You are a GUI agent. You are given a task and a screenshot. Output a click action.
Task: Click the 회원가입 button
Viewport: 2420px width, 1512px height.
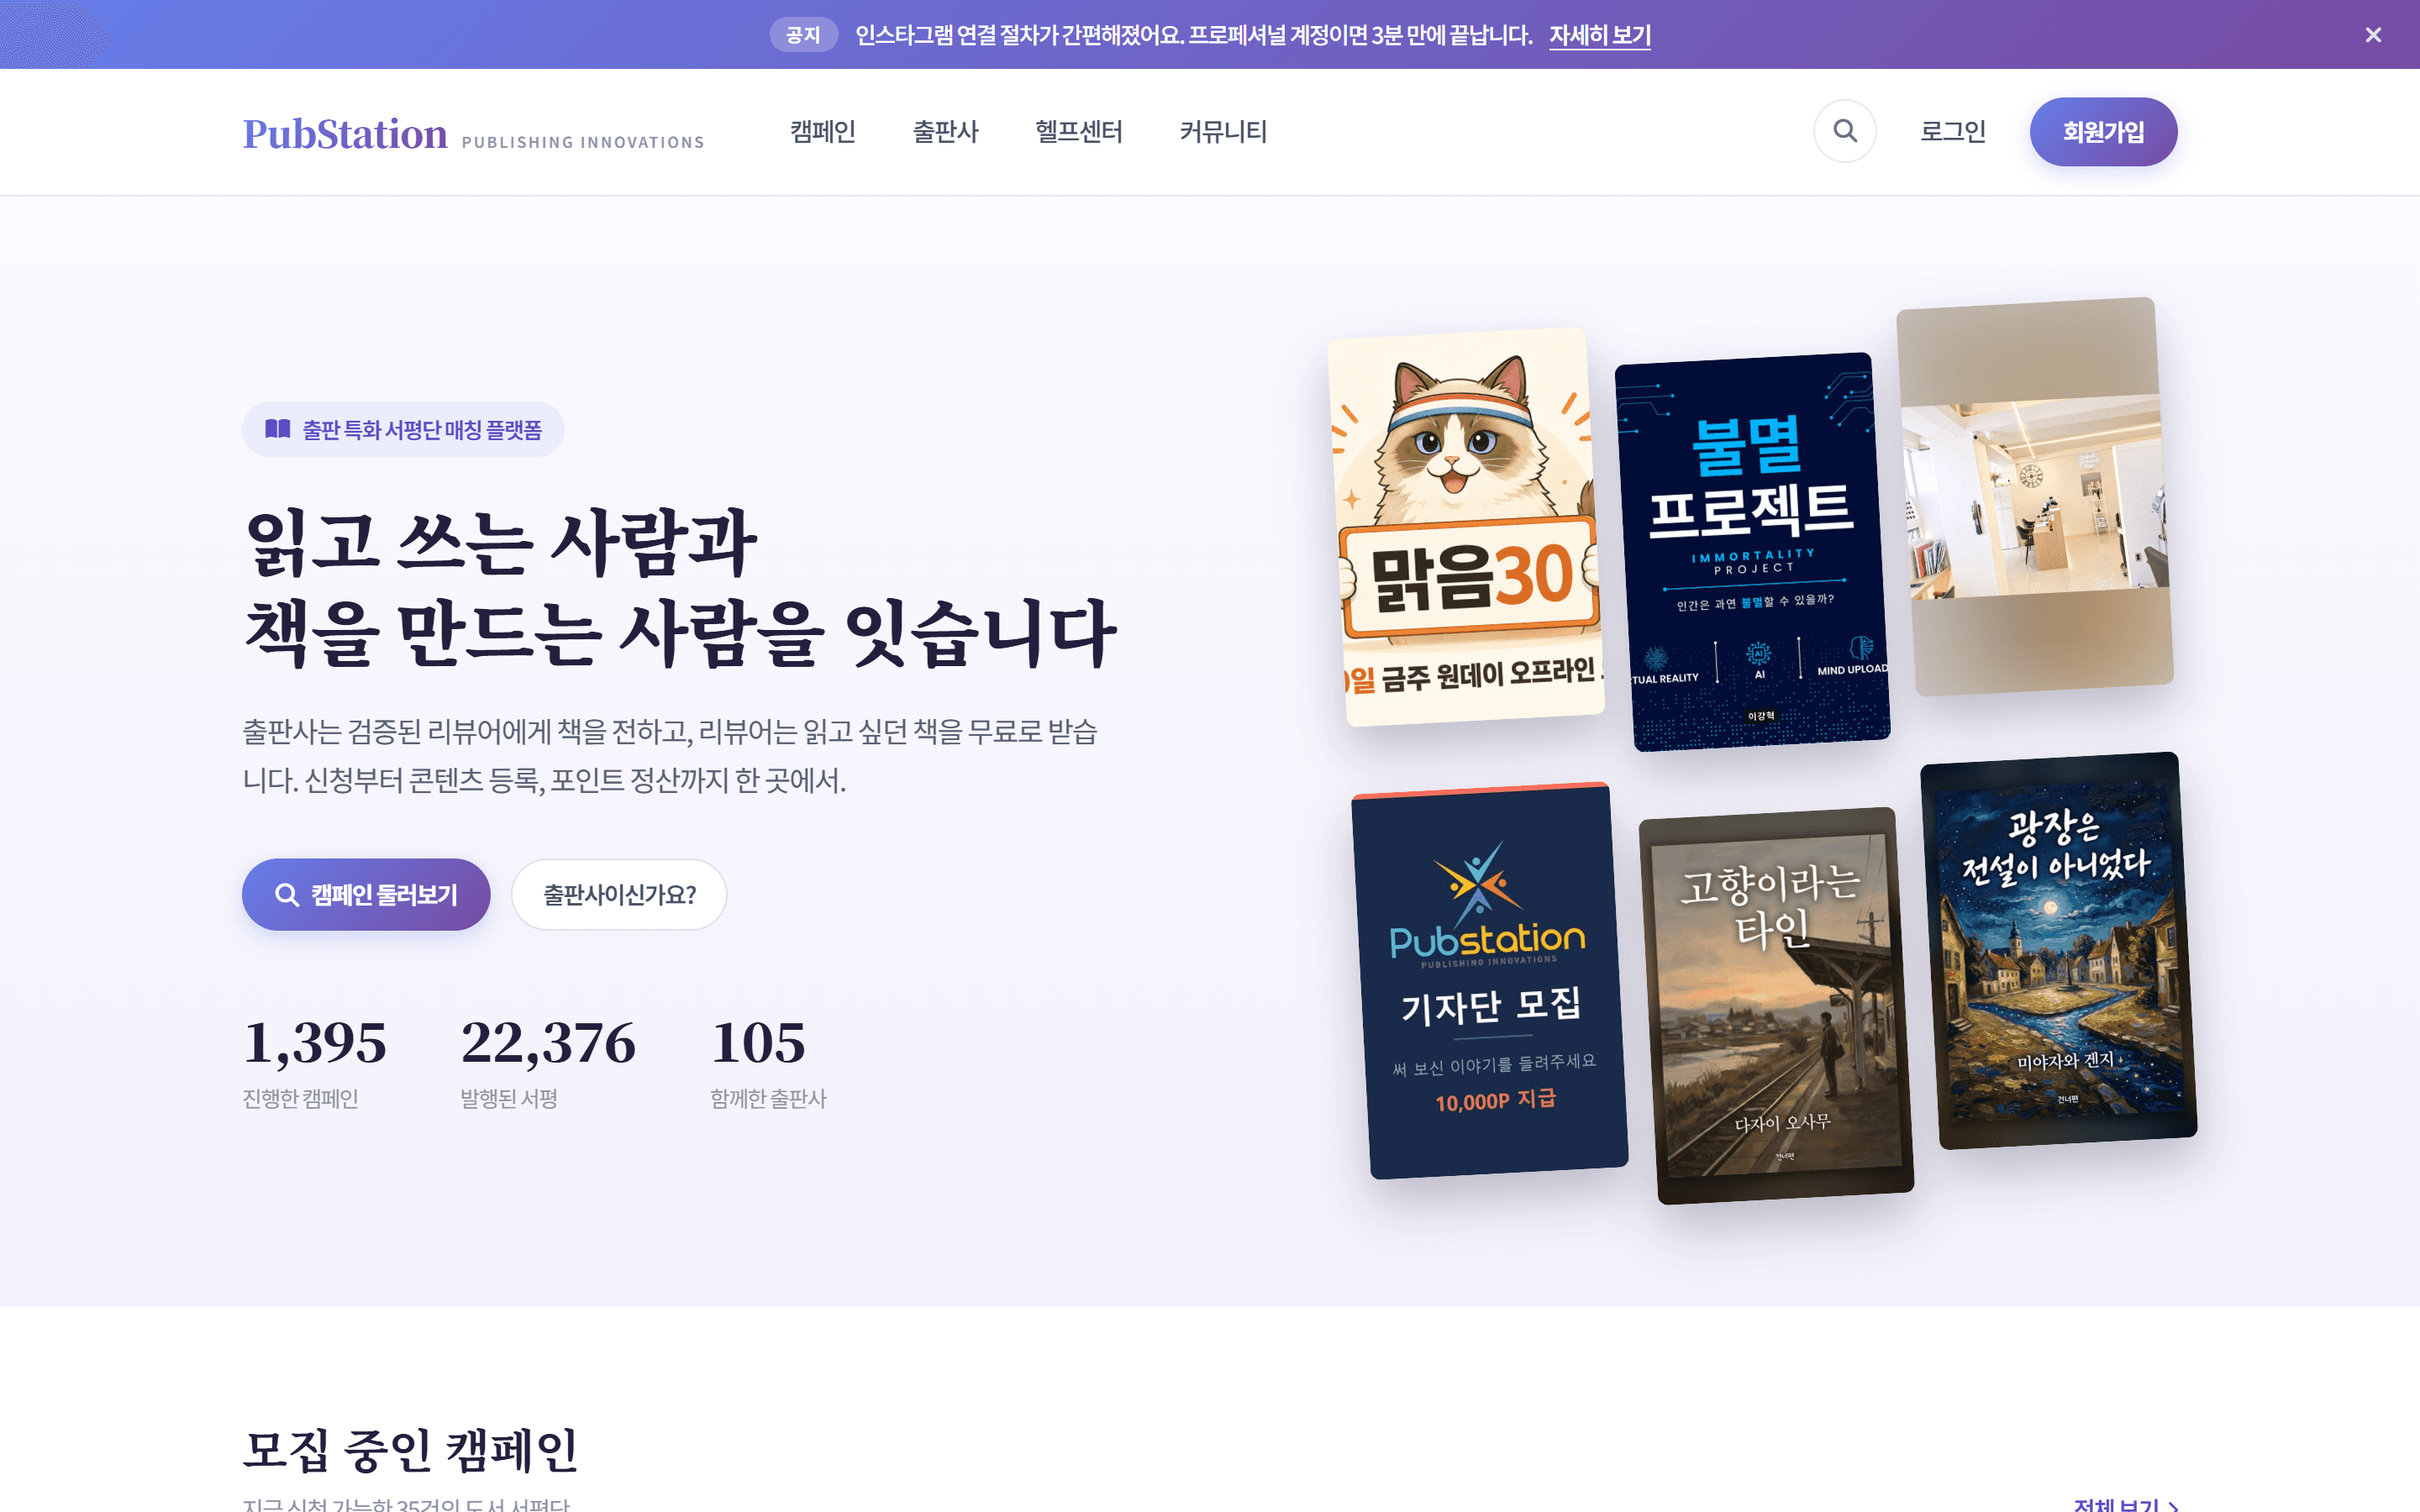tap(2103, 131)
